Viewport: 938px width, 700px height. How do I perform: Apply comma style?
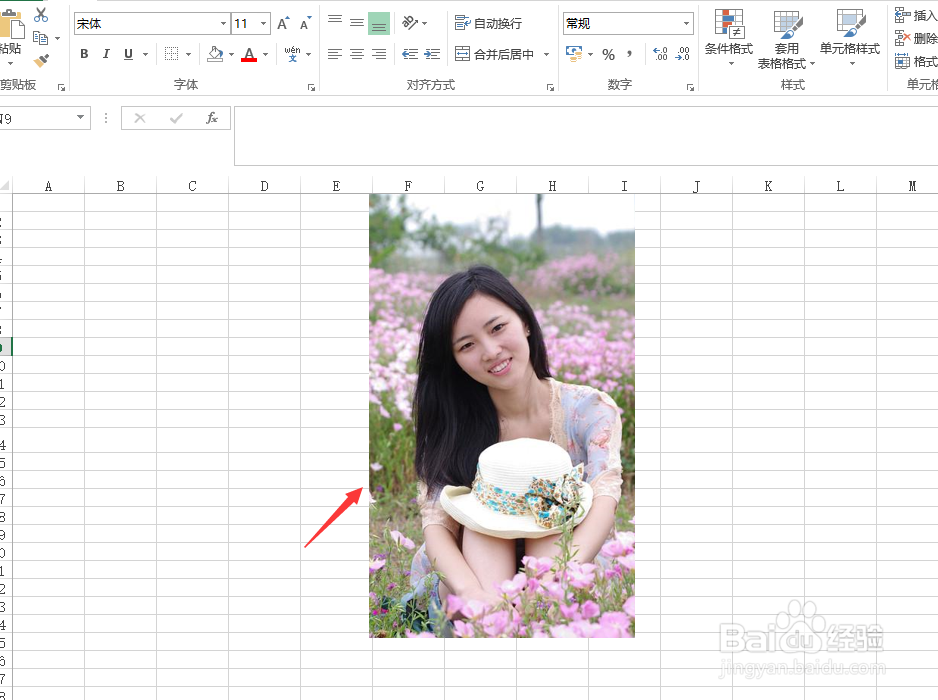click(x=629, y=54)
